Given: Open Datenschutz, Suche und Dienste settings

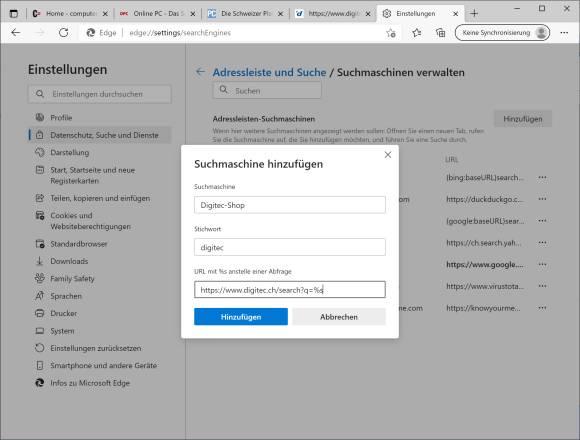Looking at the screenshot, I should pyautogui.click(x=100, y=135).
